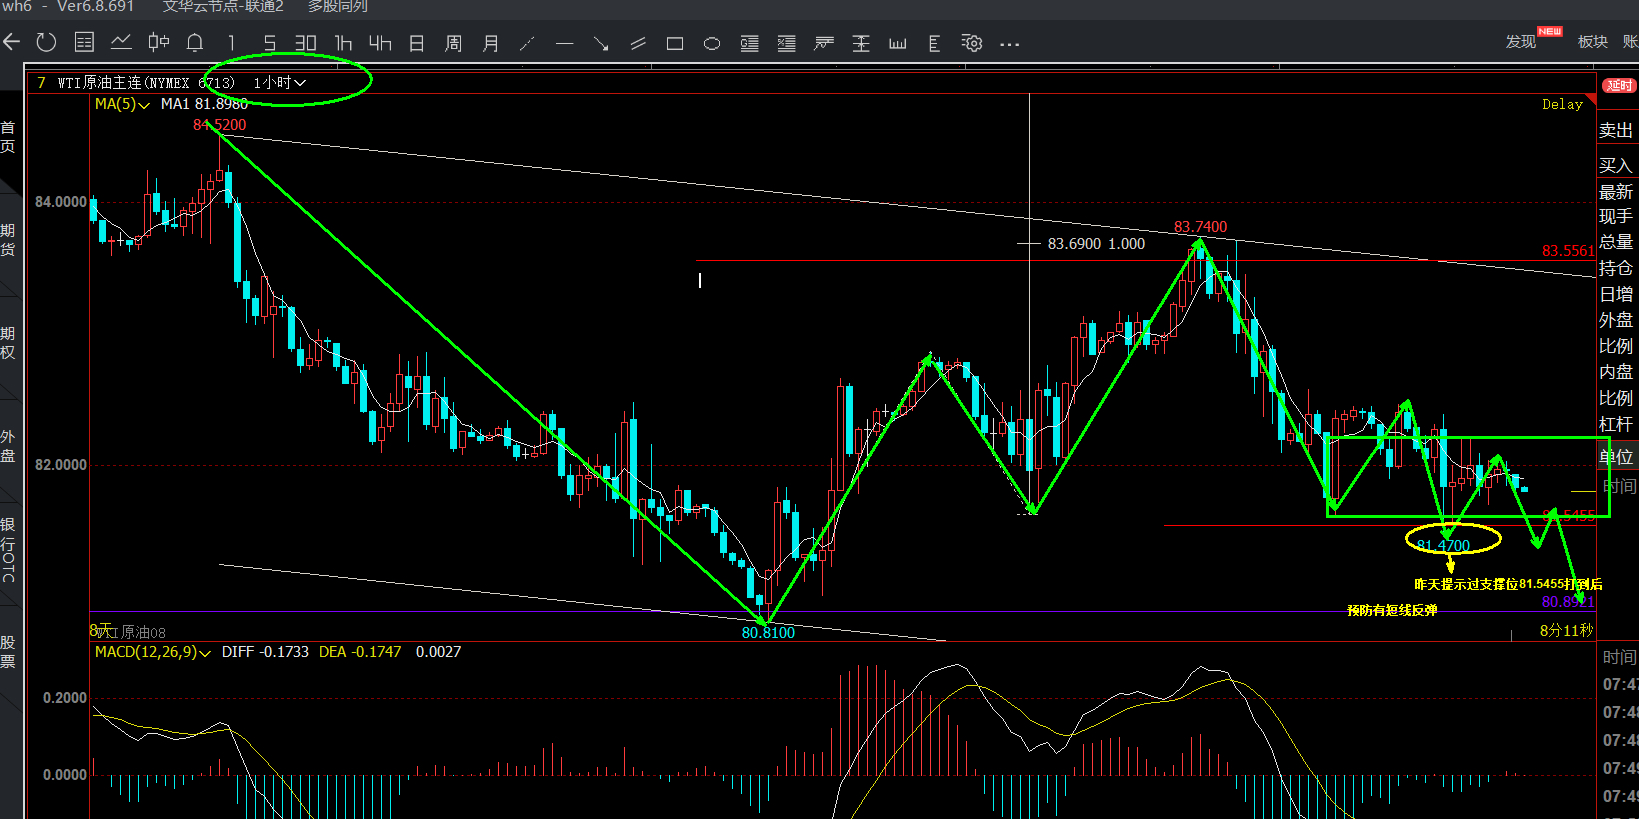Select the arrow line drawing tool
Image resolution: width=1639 pixels, height=819 pixels.
pos(601,44)
